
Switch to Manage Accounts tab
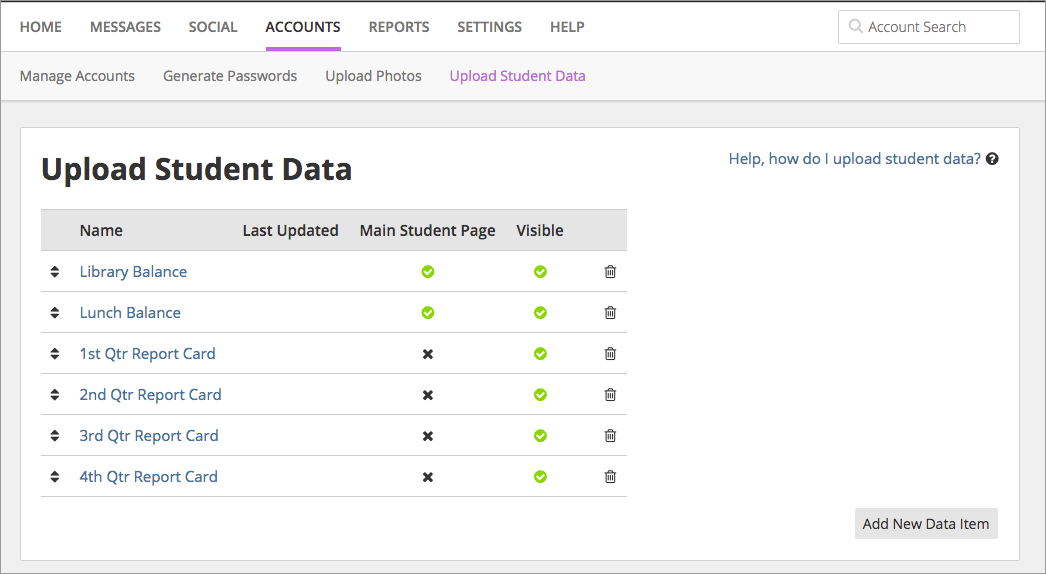point(77,76)
